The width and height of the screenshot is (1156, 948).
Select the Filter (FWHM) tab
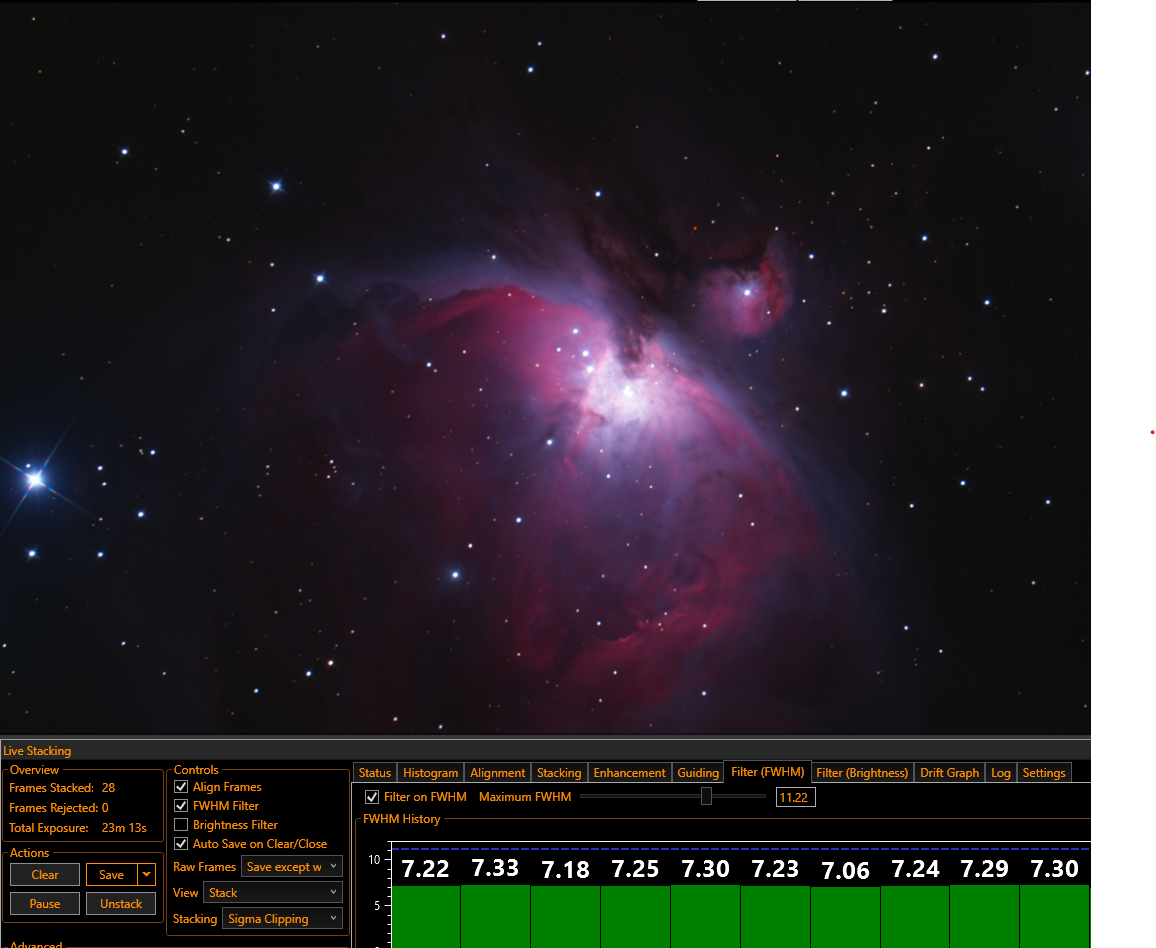(767, 772)
